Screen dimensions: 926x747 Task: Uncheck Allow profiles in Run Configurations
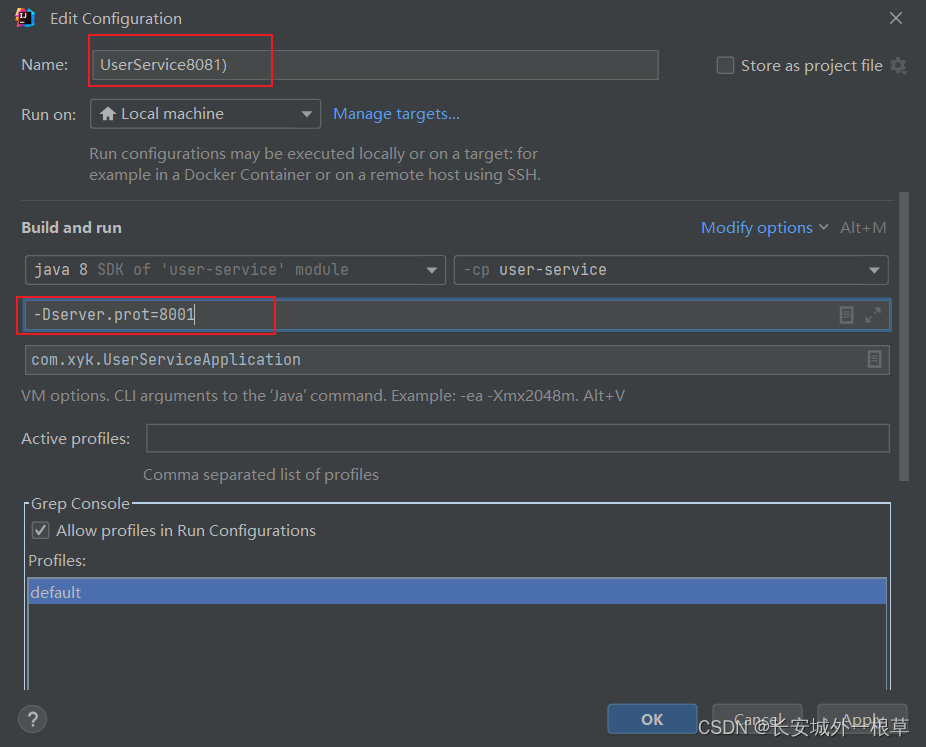pos(40,530)
